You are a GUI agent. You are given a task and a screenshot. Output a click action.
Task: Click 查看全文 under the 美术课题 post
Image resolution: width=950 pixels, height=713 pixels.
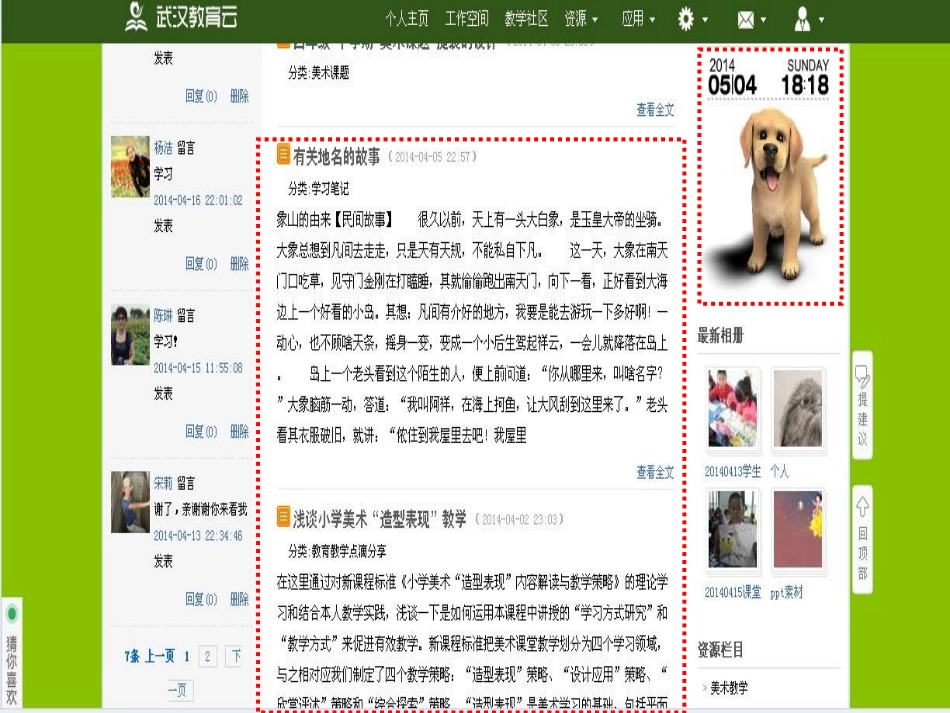point(655,110)
